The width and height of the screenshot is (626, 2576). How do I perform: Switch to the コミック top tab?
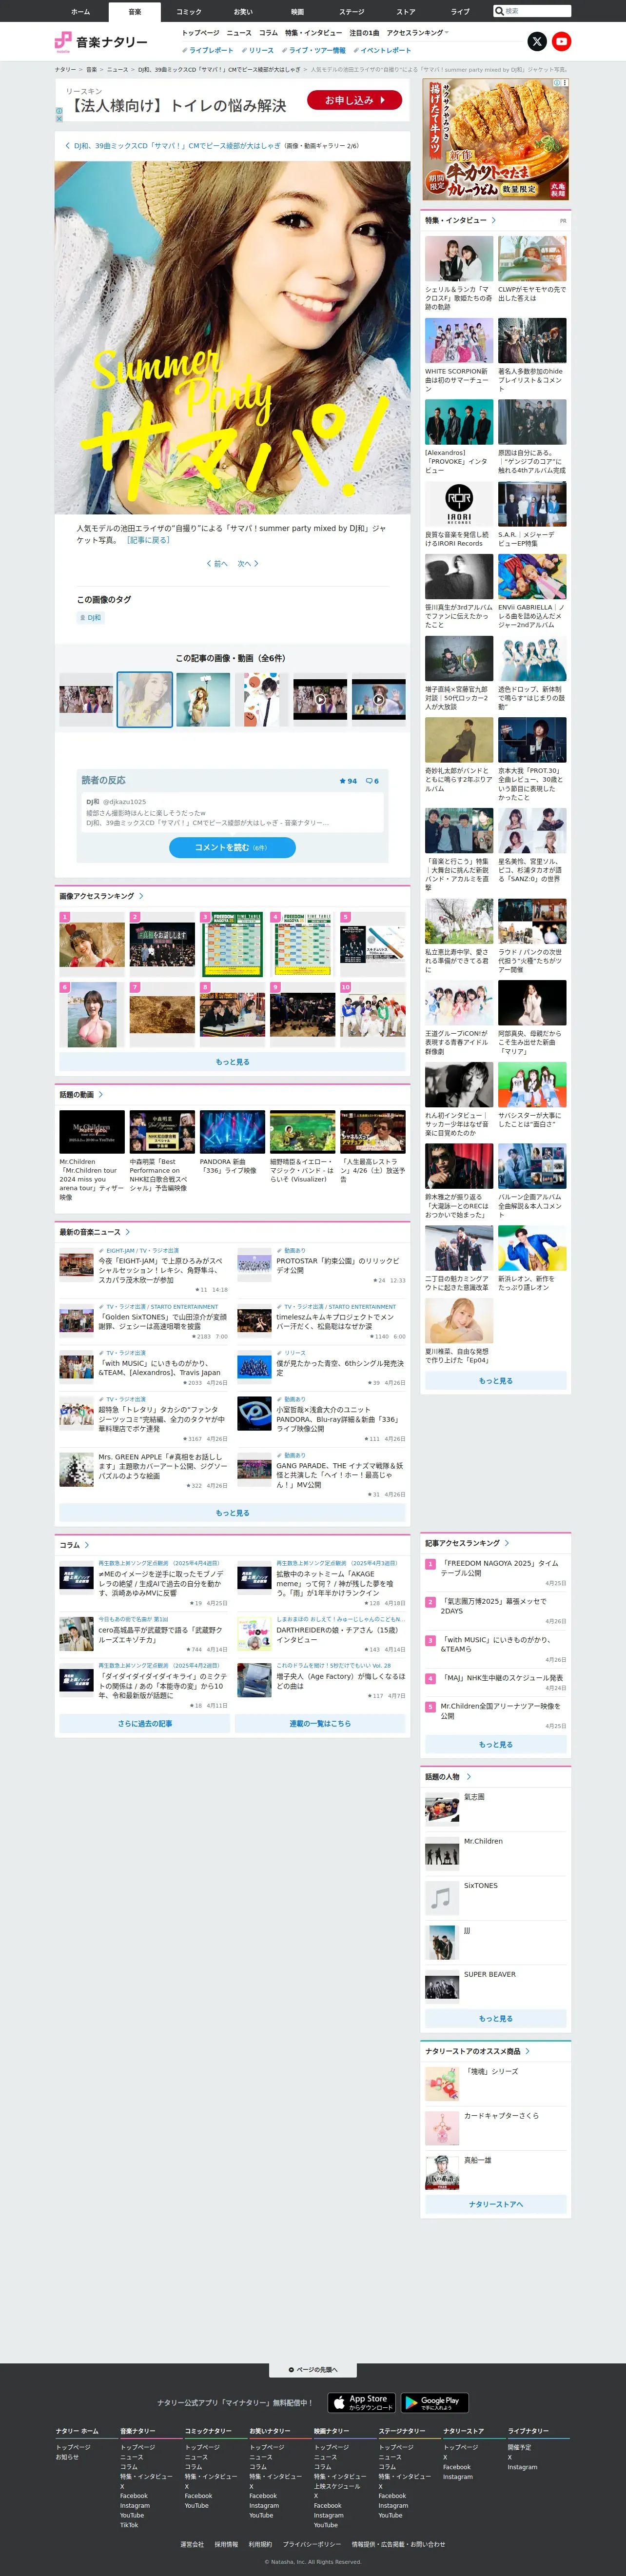189,11
